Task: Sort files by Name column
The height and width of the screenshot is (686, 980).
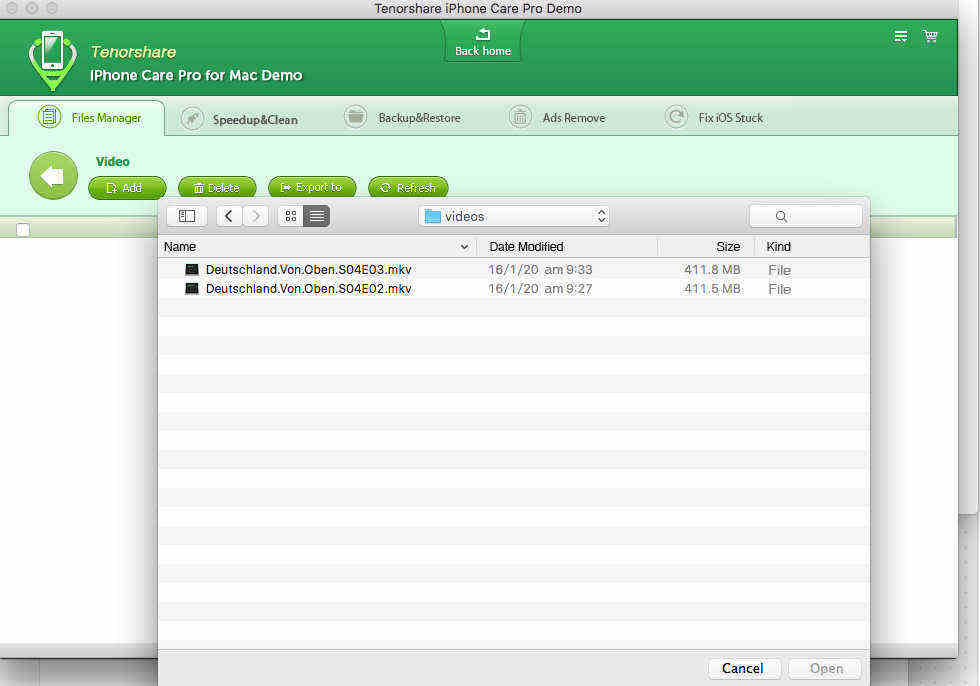Action: pos(317,247)
